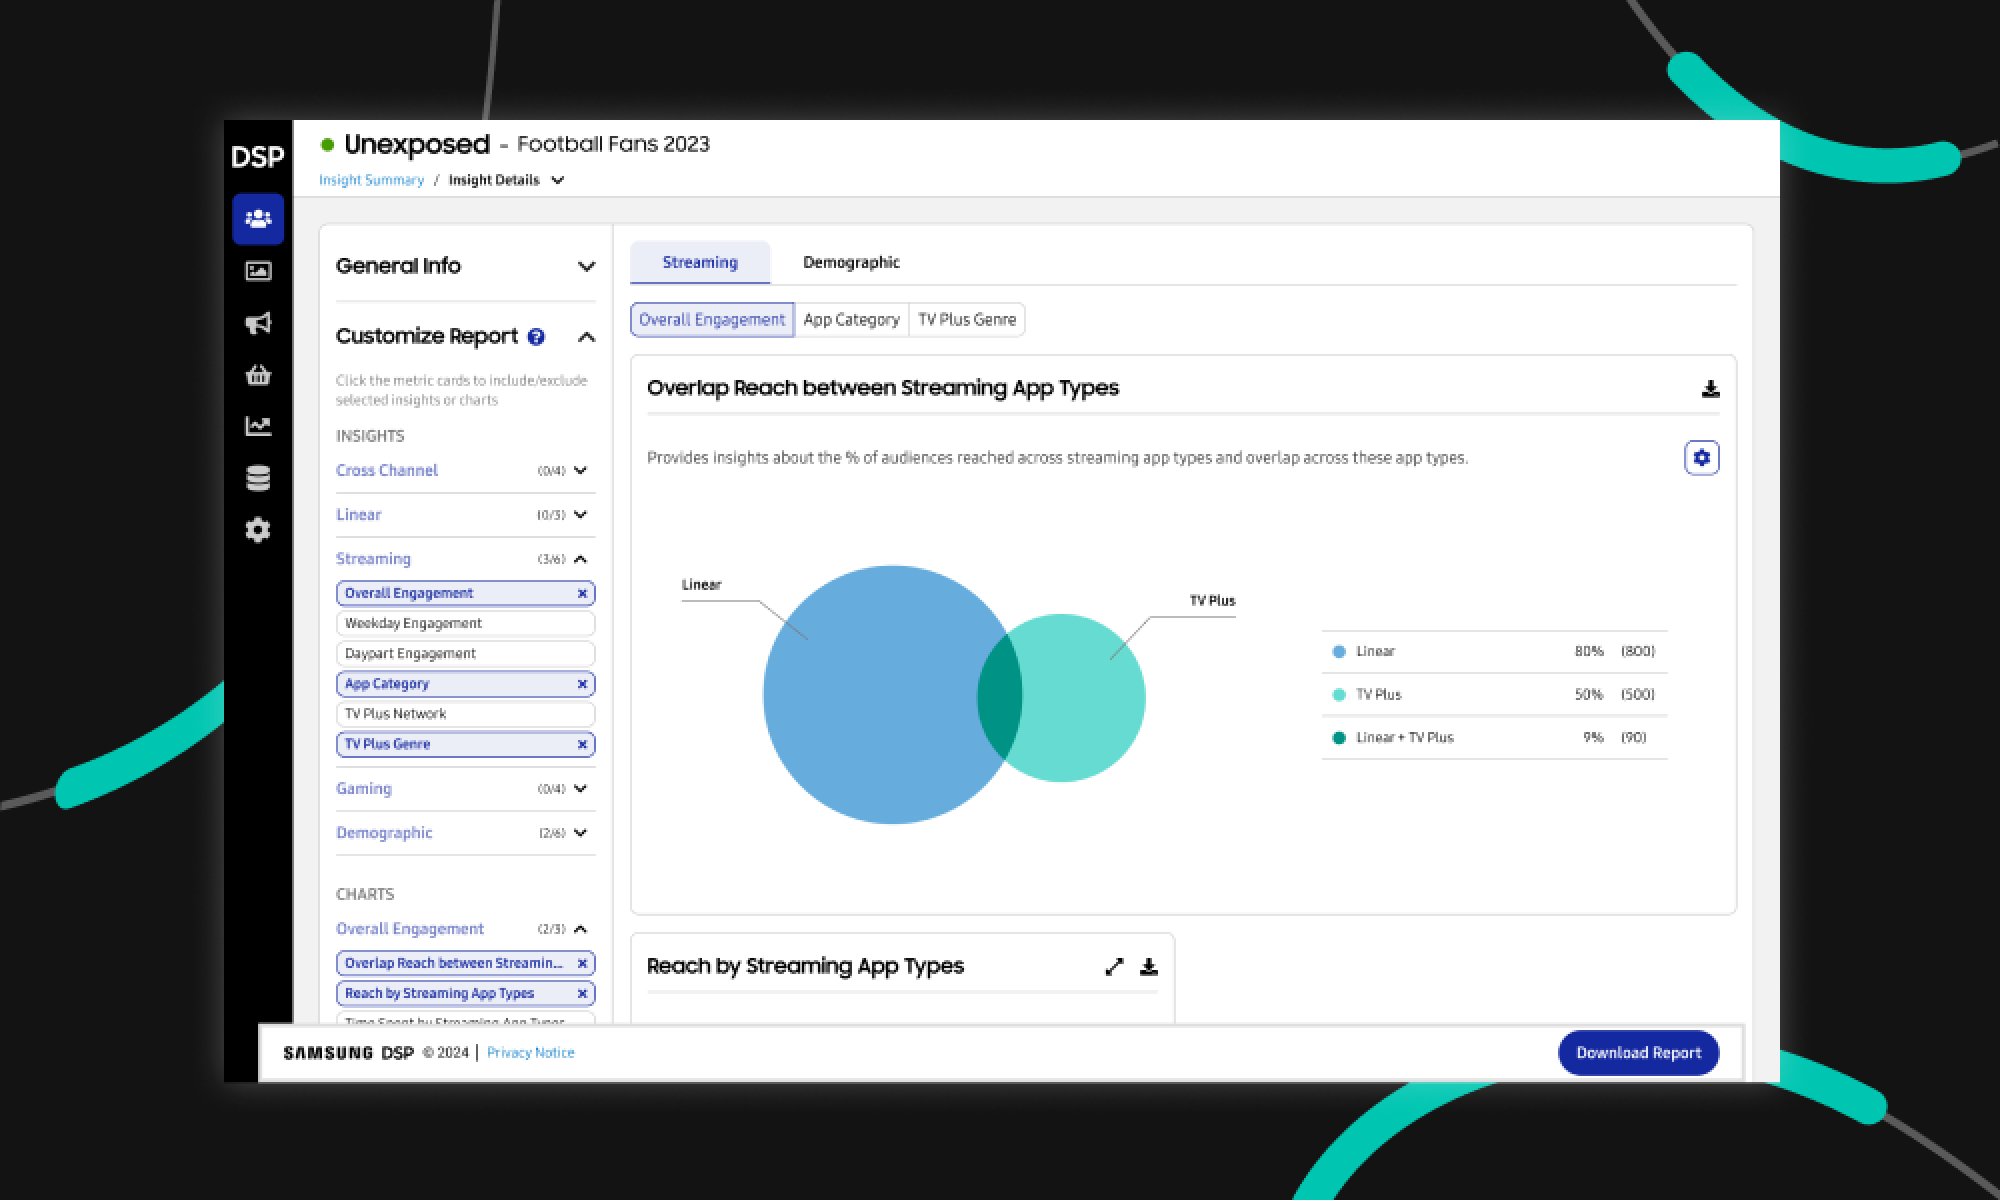
Task: Click the database stack sidebar icon
Action: [258, 478]
